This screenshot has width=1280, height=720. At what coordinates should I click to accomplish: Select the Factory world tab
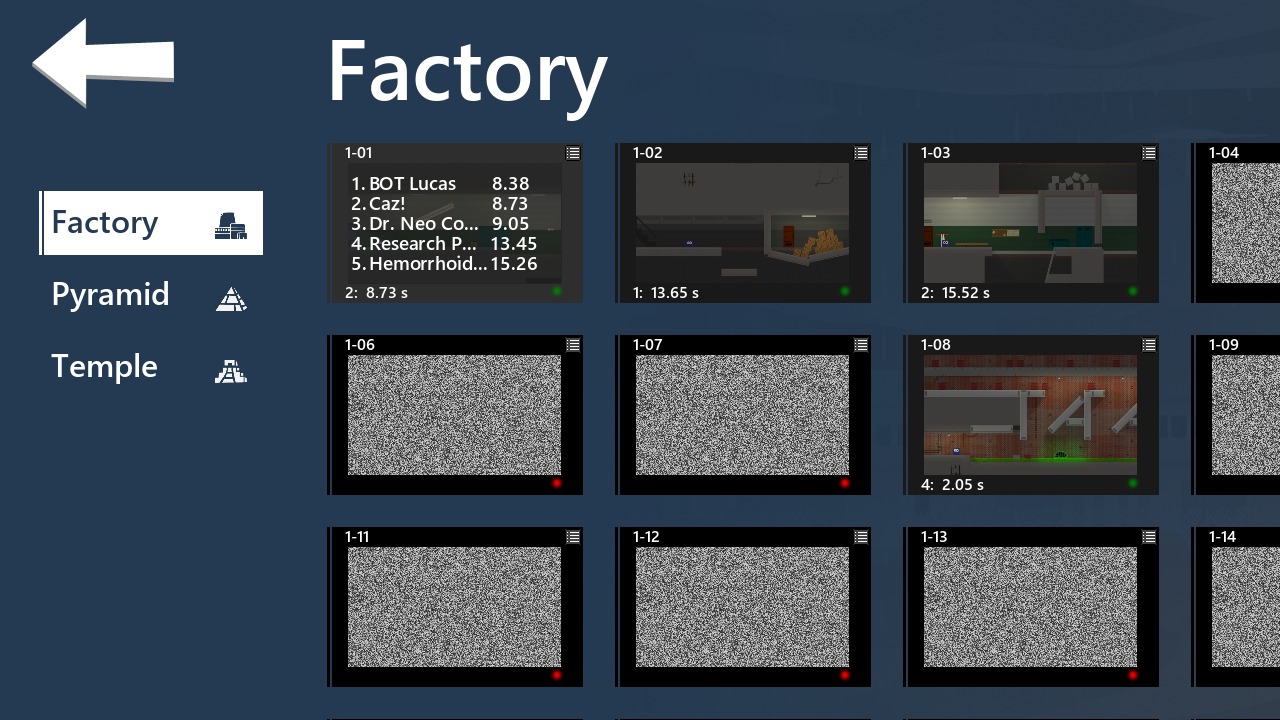click(151, 223)
